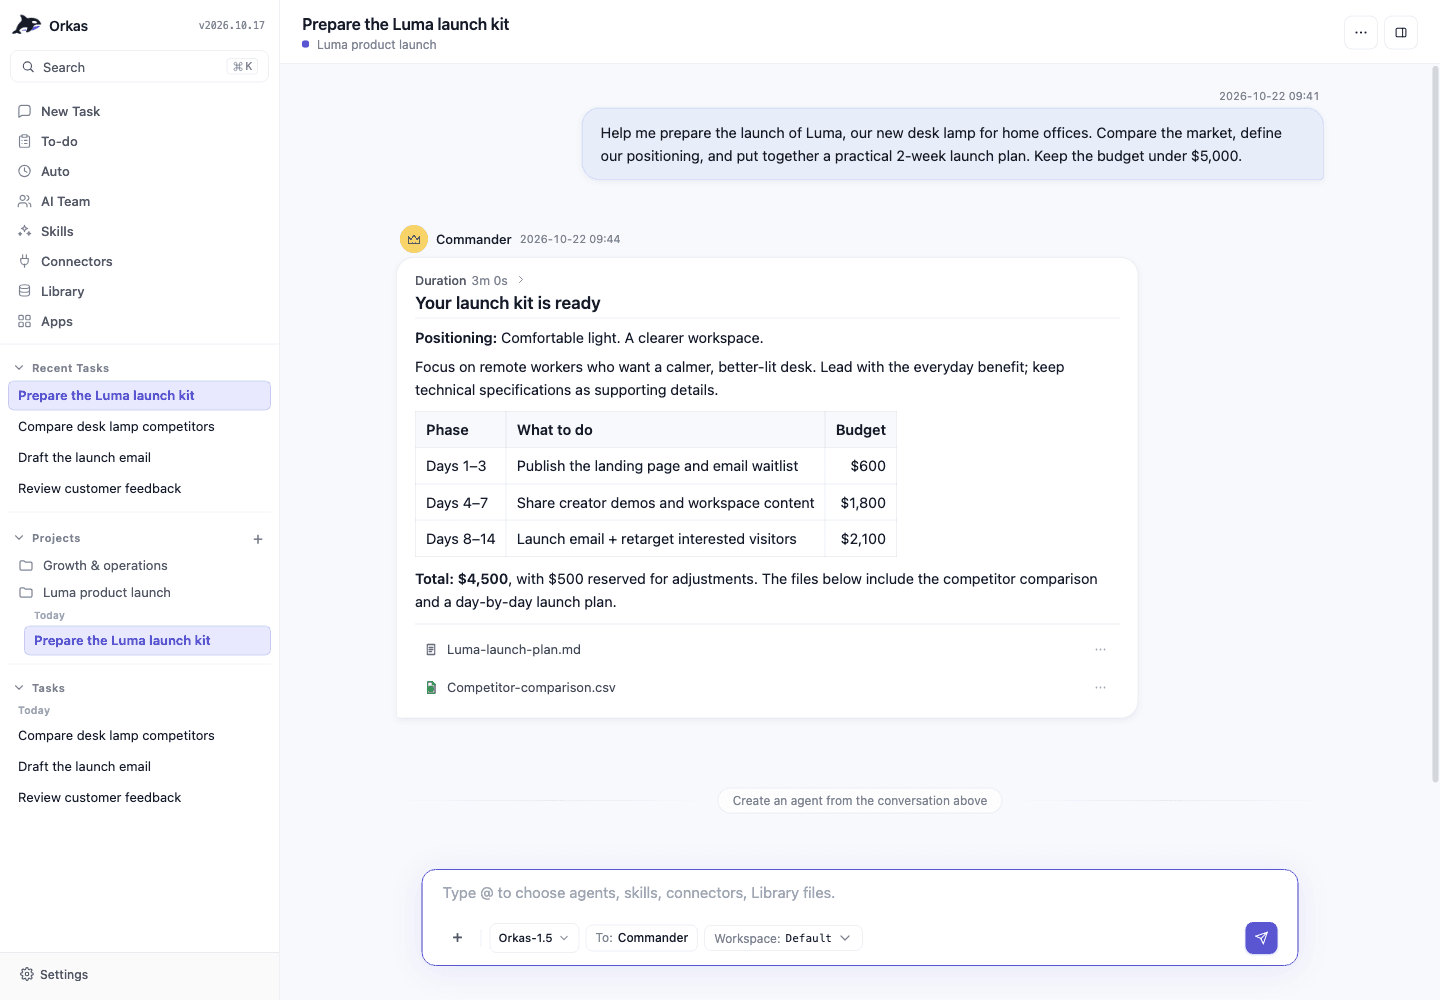The image size is (1440, 1000).
Task: Click the plus attachment icon in message box
Action: point(457,938)
